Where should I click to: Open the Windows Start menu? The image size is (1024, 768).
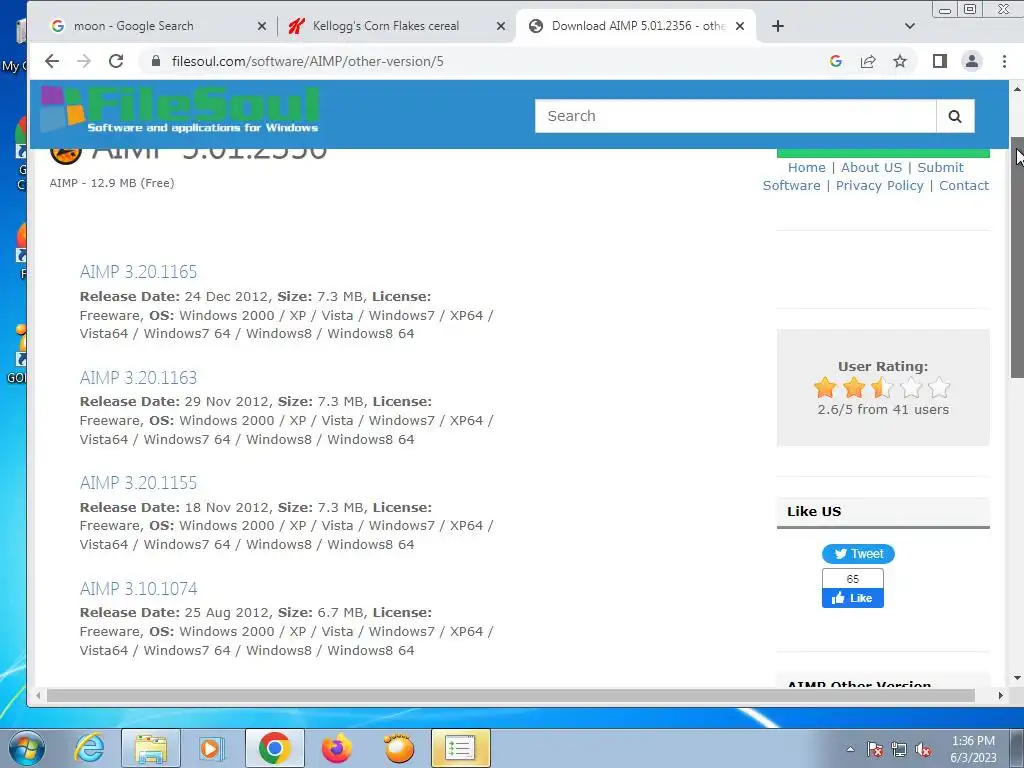[26, 748]
